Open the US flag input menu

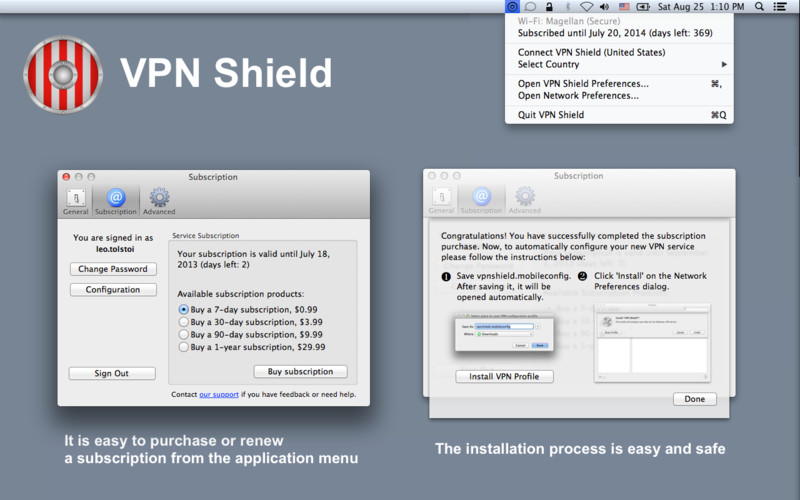point(624,7)
